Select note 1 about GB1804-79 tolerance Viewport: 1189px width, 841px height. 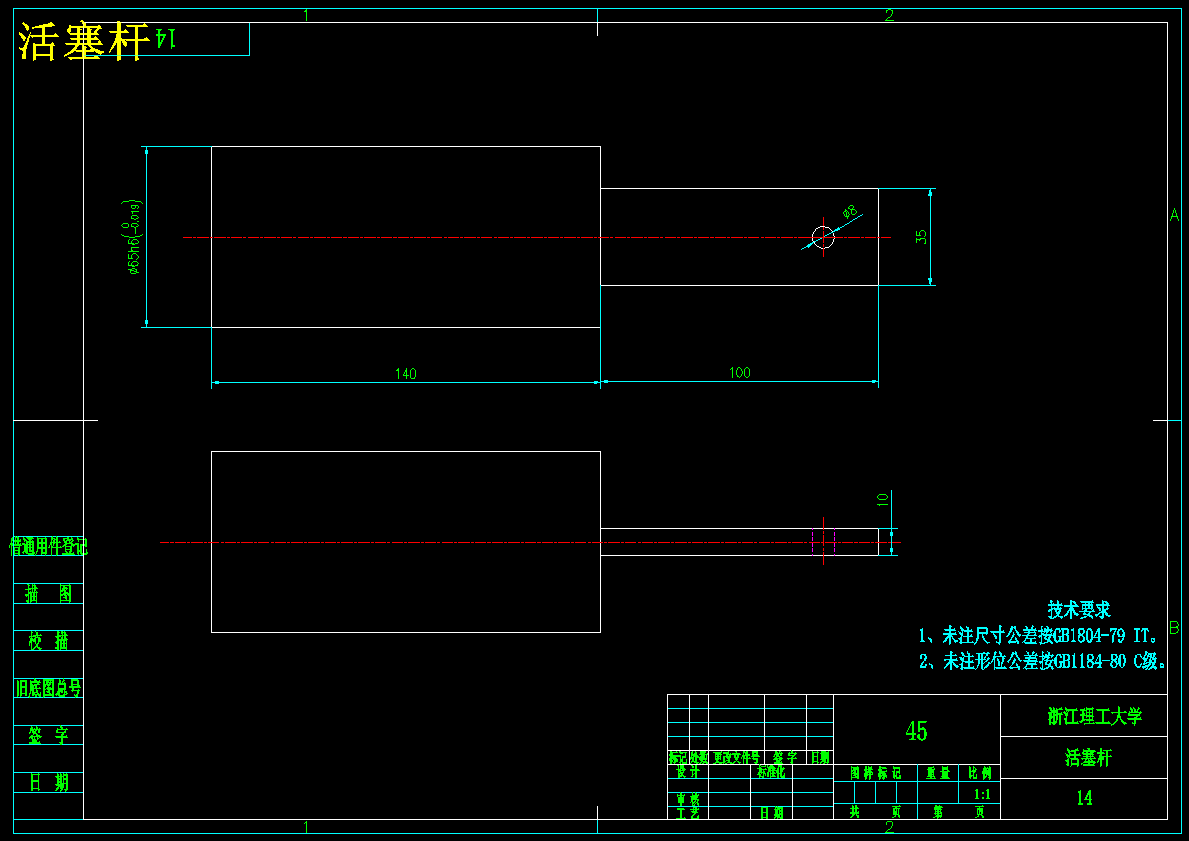point(1039,635)
